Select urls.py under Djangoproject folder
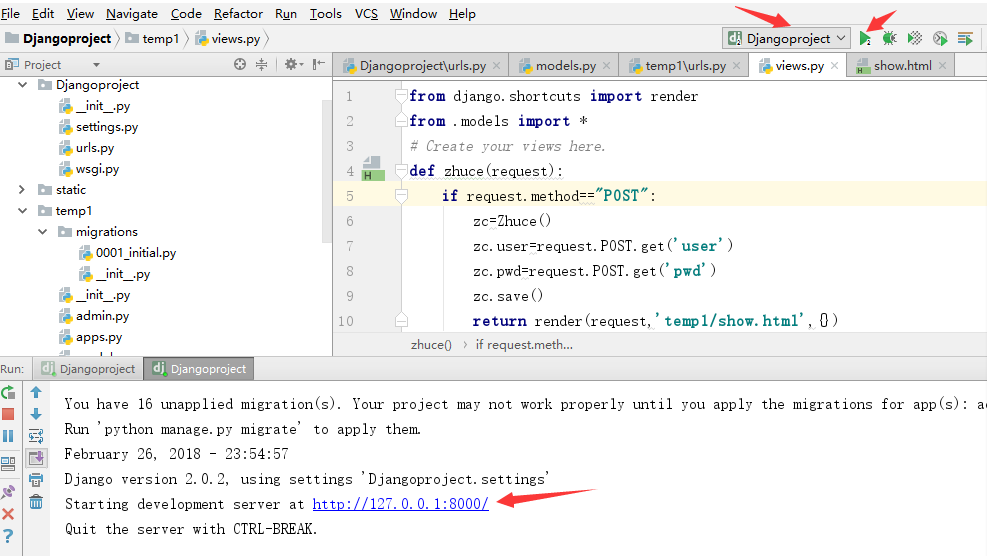987x556 pixels. [x=94, y=147]
